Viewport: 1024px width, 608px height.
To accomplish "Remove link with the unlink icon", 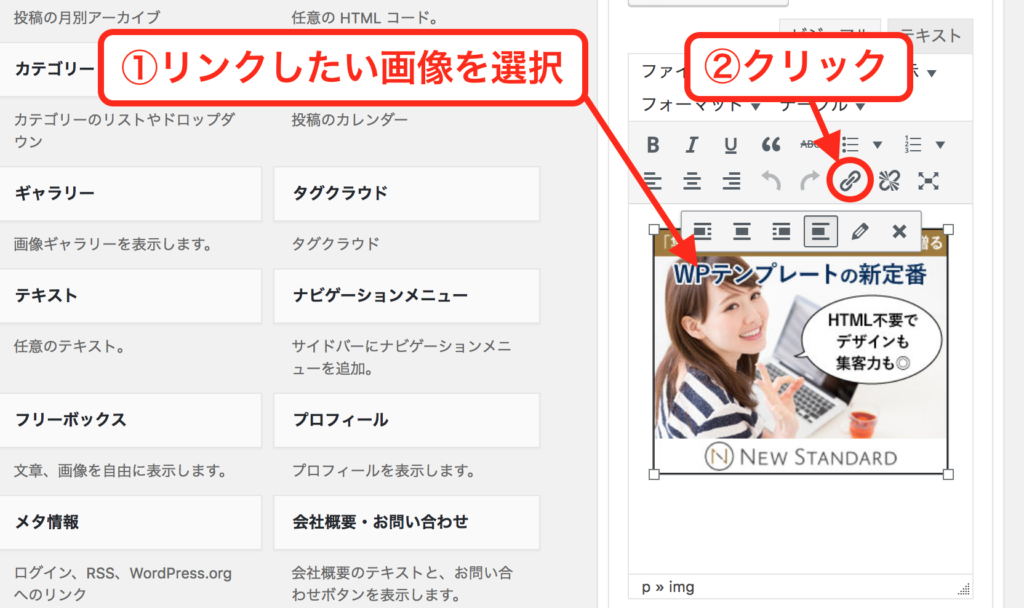I will pyautogui.click(x=889, y=181).
